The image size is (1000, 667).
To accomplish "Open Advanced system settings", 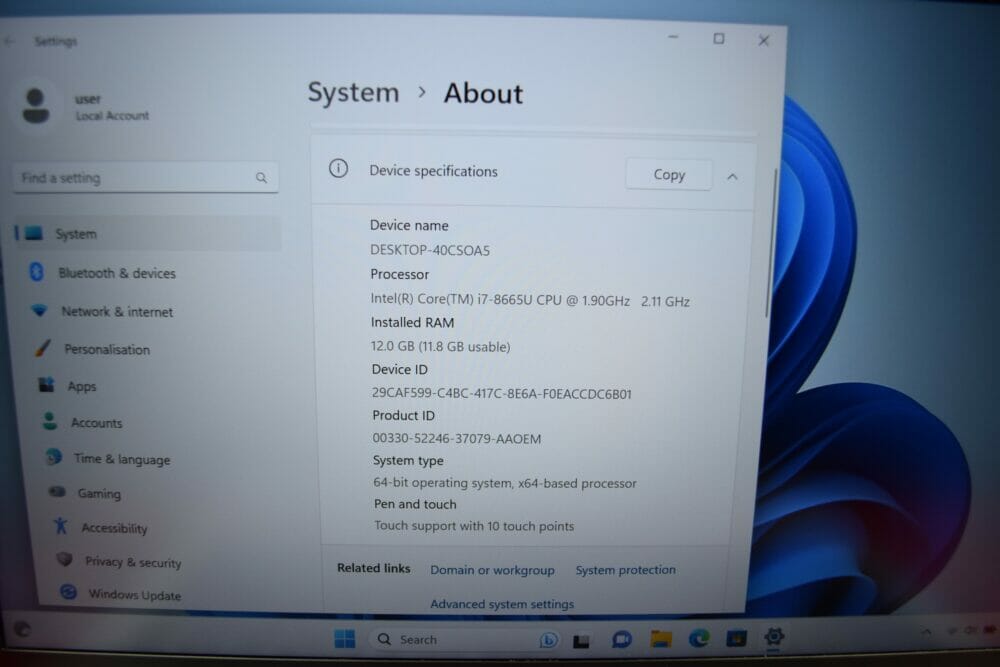I will pyautogui.click(x=502, y=604).
